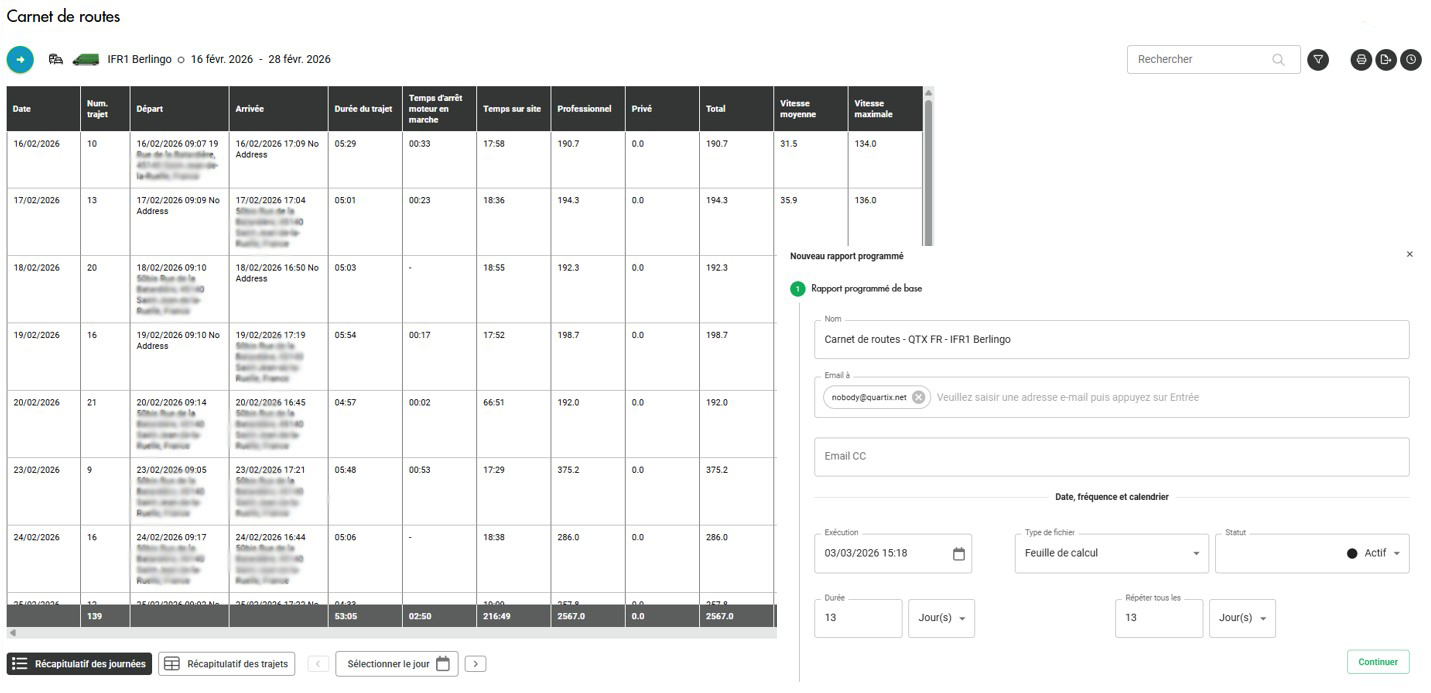The image size is (1431, 693).
Task: Open the filter funnel icon
Action: coord(1318,60)
